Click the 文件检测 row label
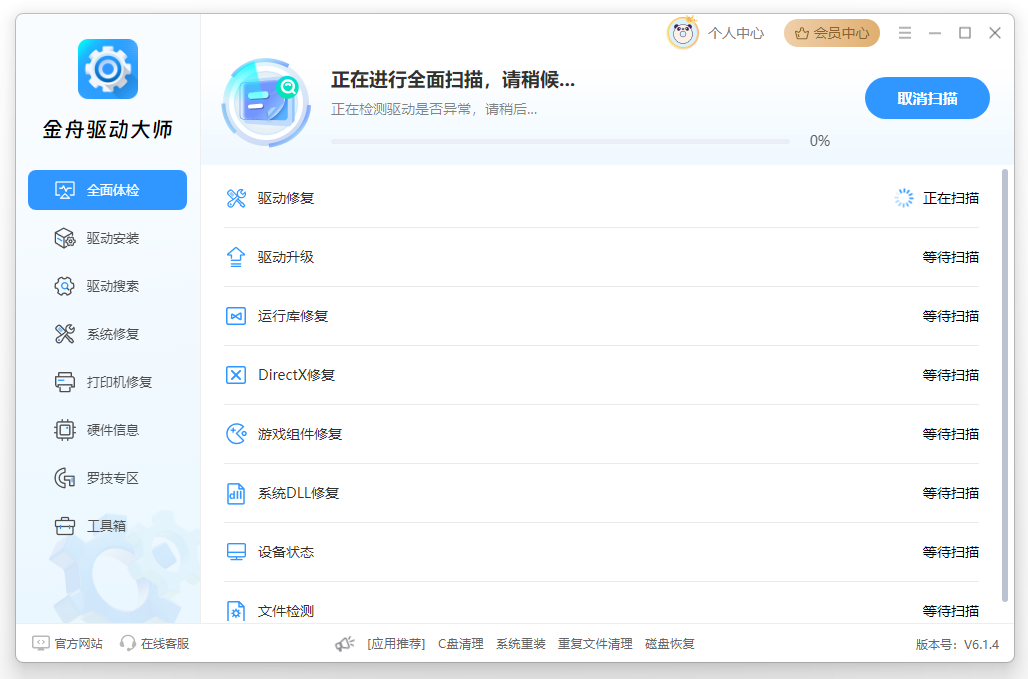This screenshot has width=1028, height=679. coord(286,611)
